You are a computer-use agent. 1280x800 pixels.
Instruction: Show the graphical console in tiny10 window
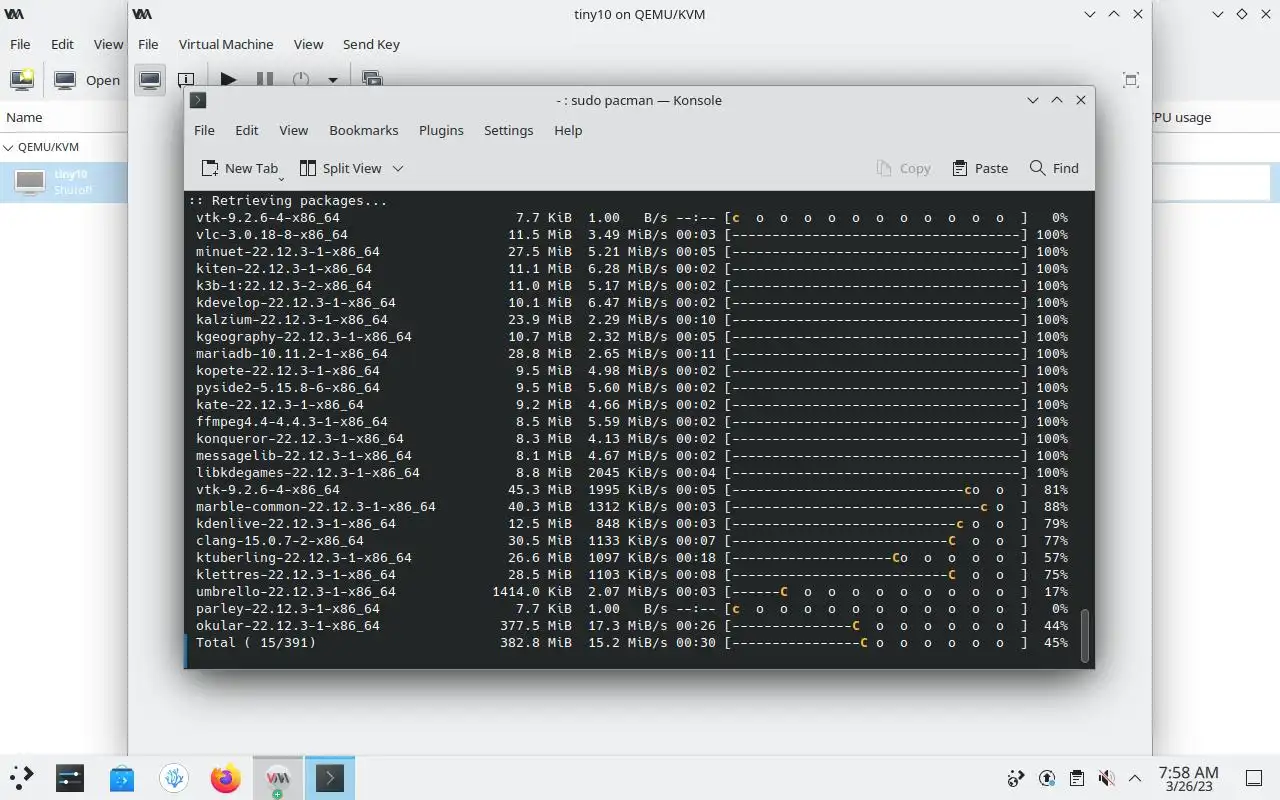150,79
